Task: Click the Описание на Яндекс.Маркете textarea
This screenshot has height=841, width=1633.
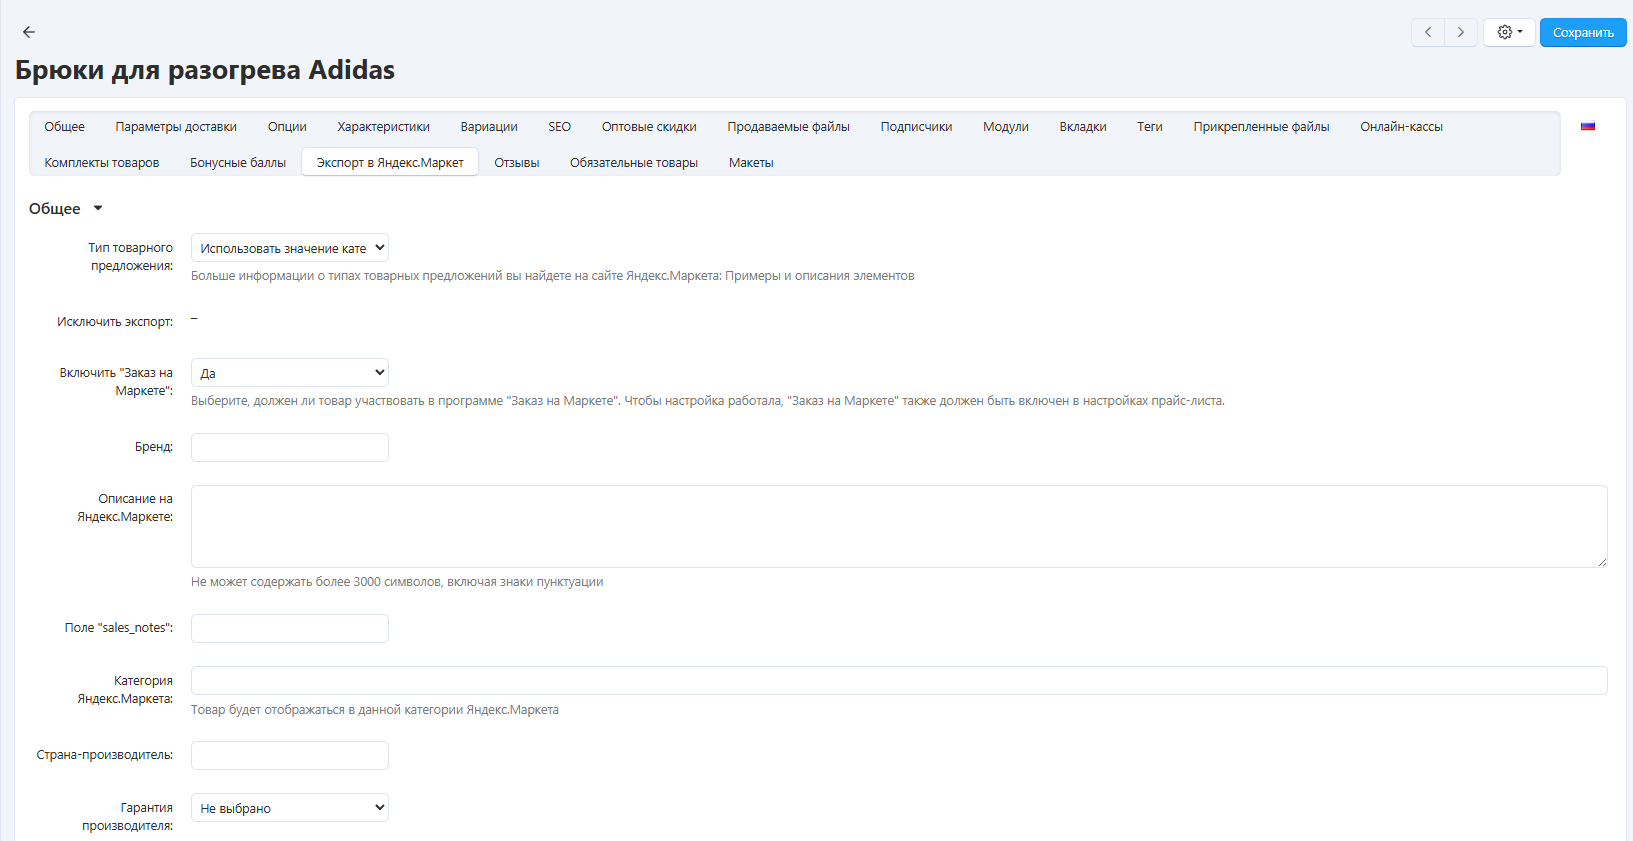Action: 898,526
